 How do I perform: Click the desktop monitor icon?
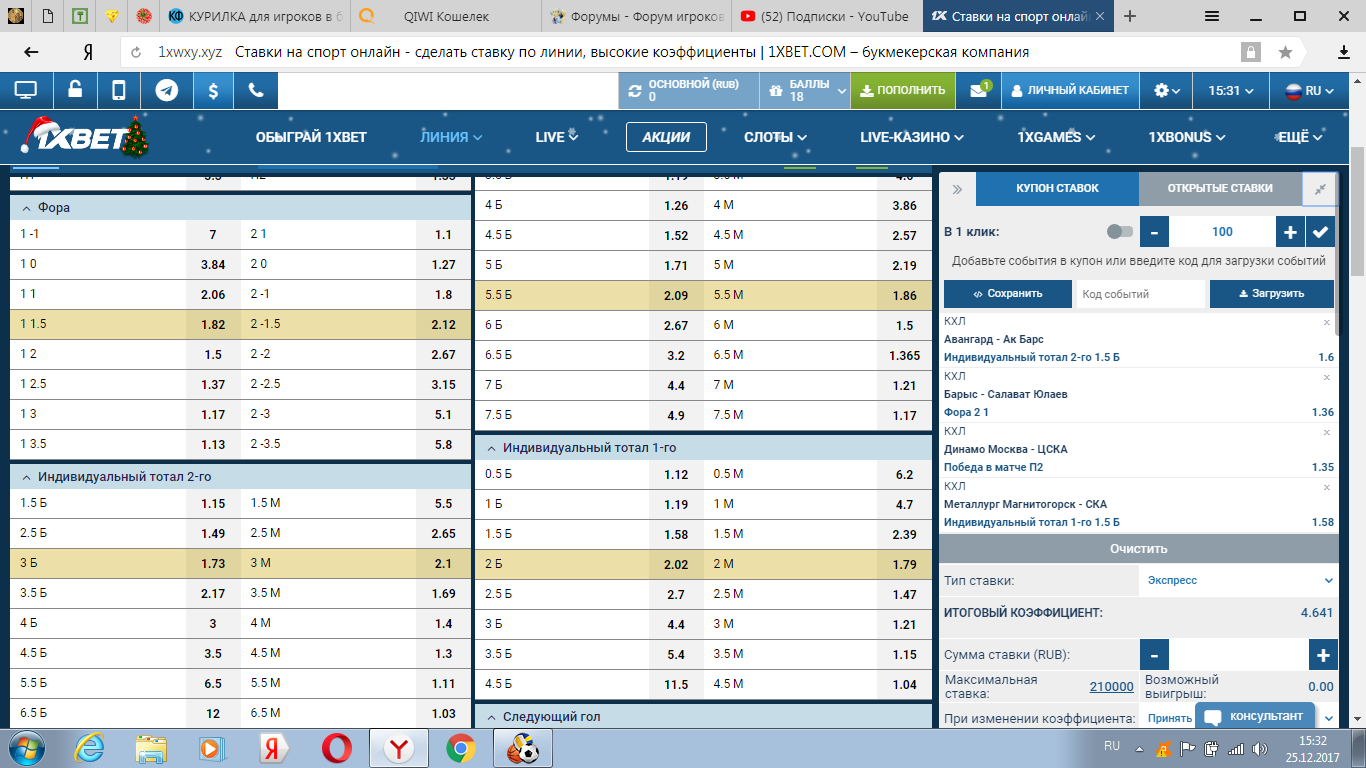pos(26,90)
